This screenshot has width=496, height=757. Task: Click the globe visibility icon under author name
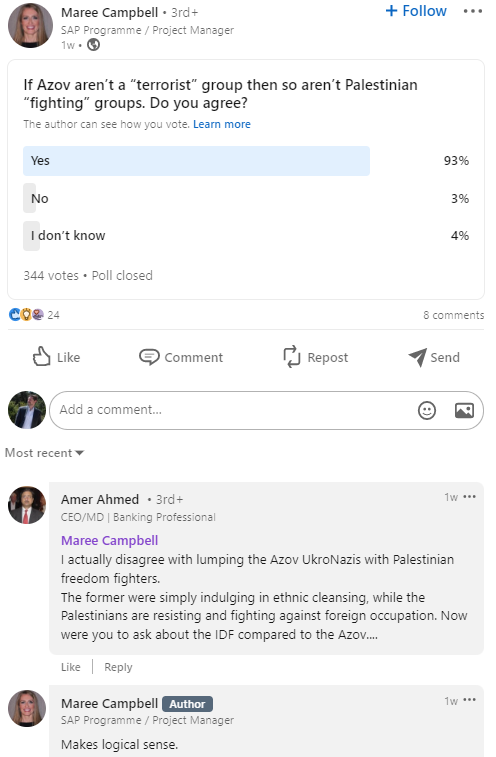coord(93,45)
